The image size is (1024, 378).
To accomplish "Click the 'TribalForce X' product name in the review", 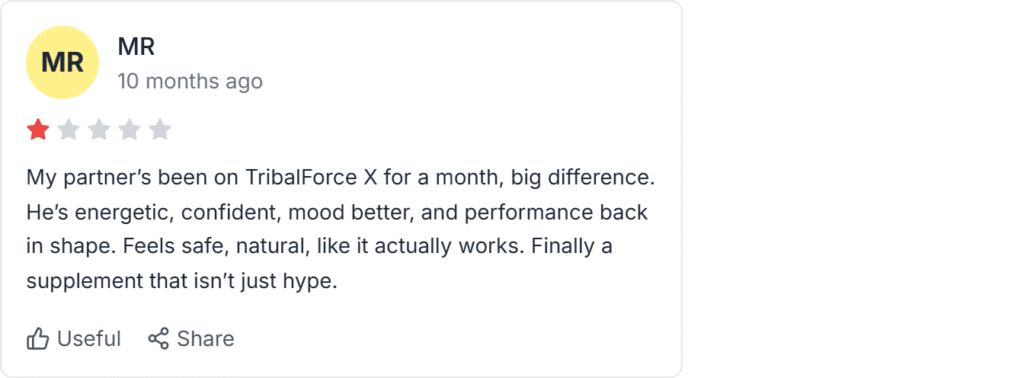I will [312, 178].
